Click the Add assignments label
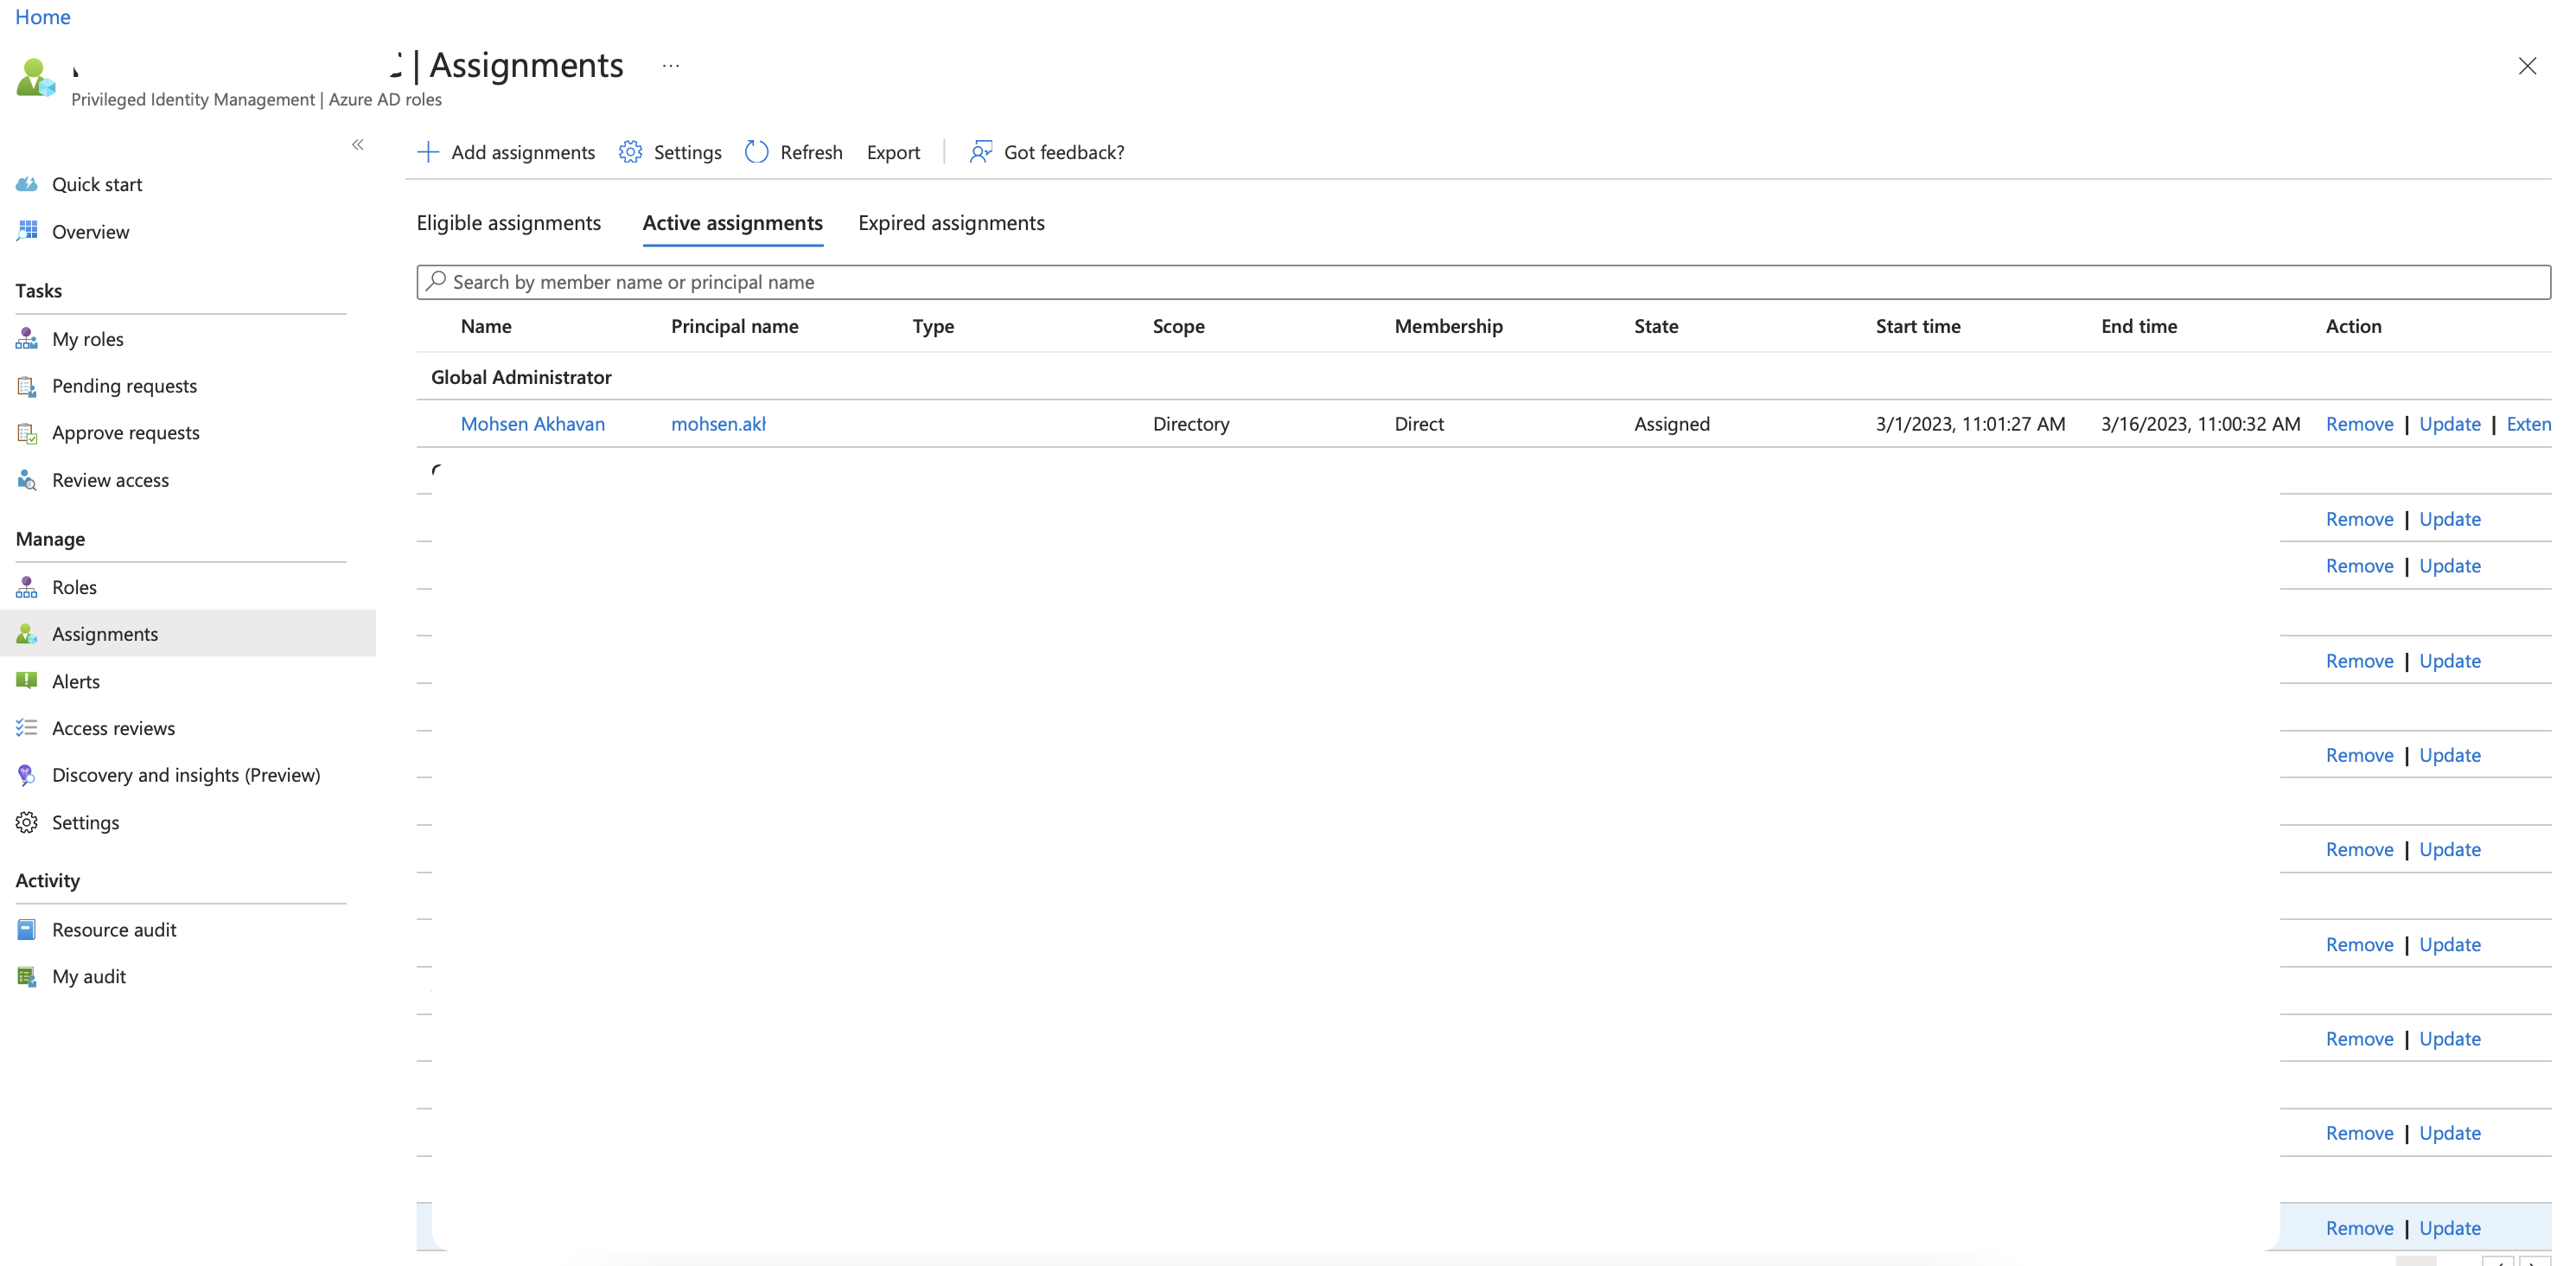 pyautogui.click(x=523, y=152)
